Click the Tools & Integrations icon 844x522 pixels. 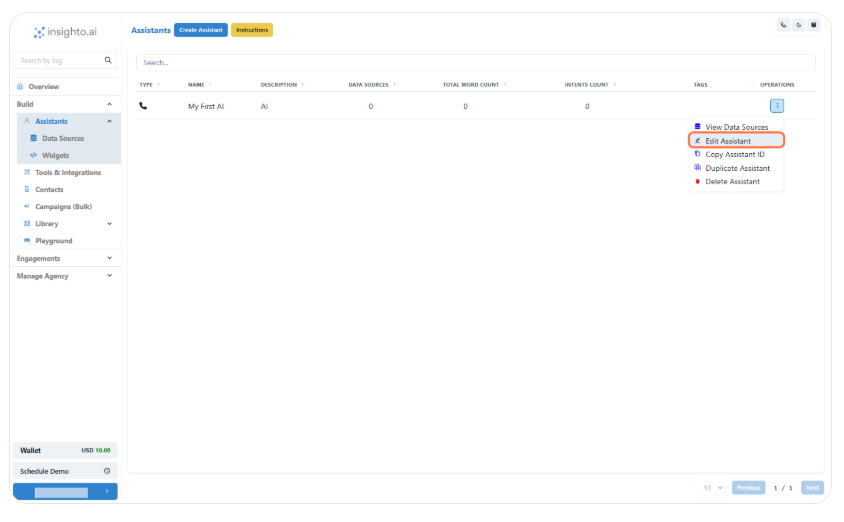click(x=27, y=172)
